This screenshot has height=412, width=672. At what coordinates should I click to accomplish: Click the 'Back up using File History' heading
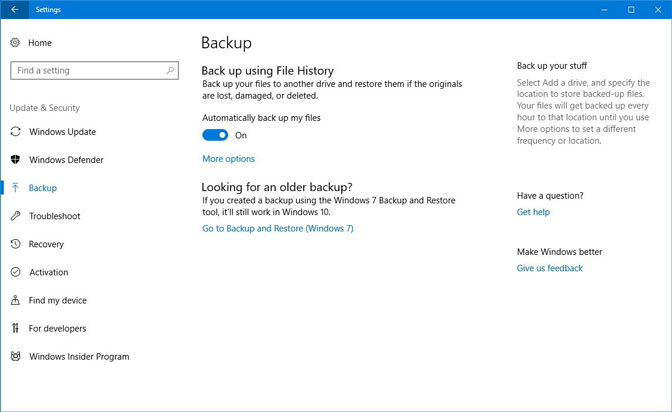[267, 70]
